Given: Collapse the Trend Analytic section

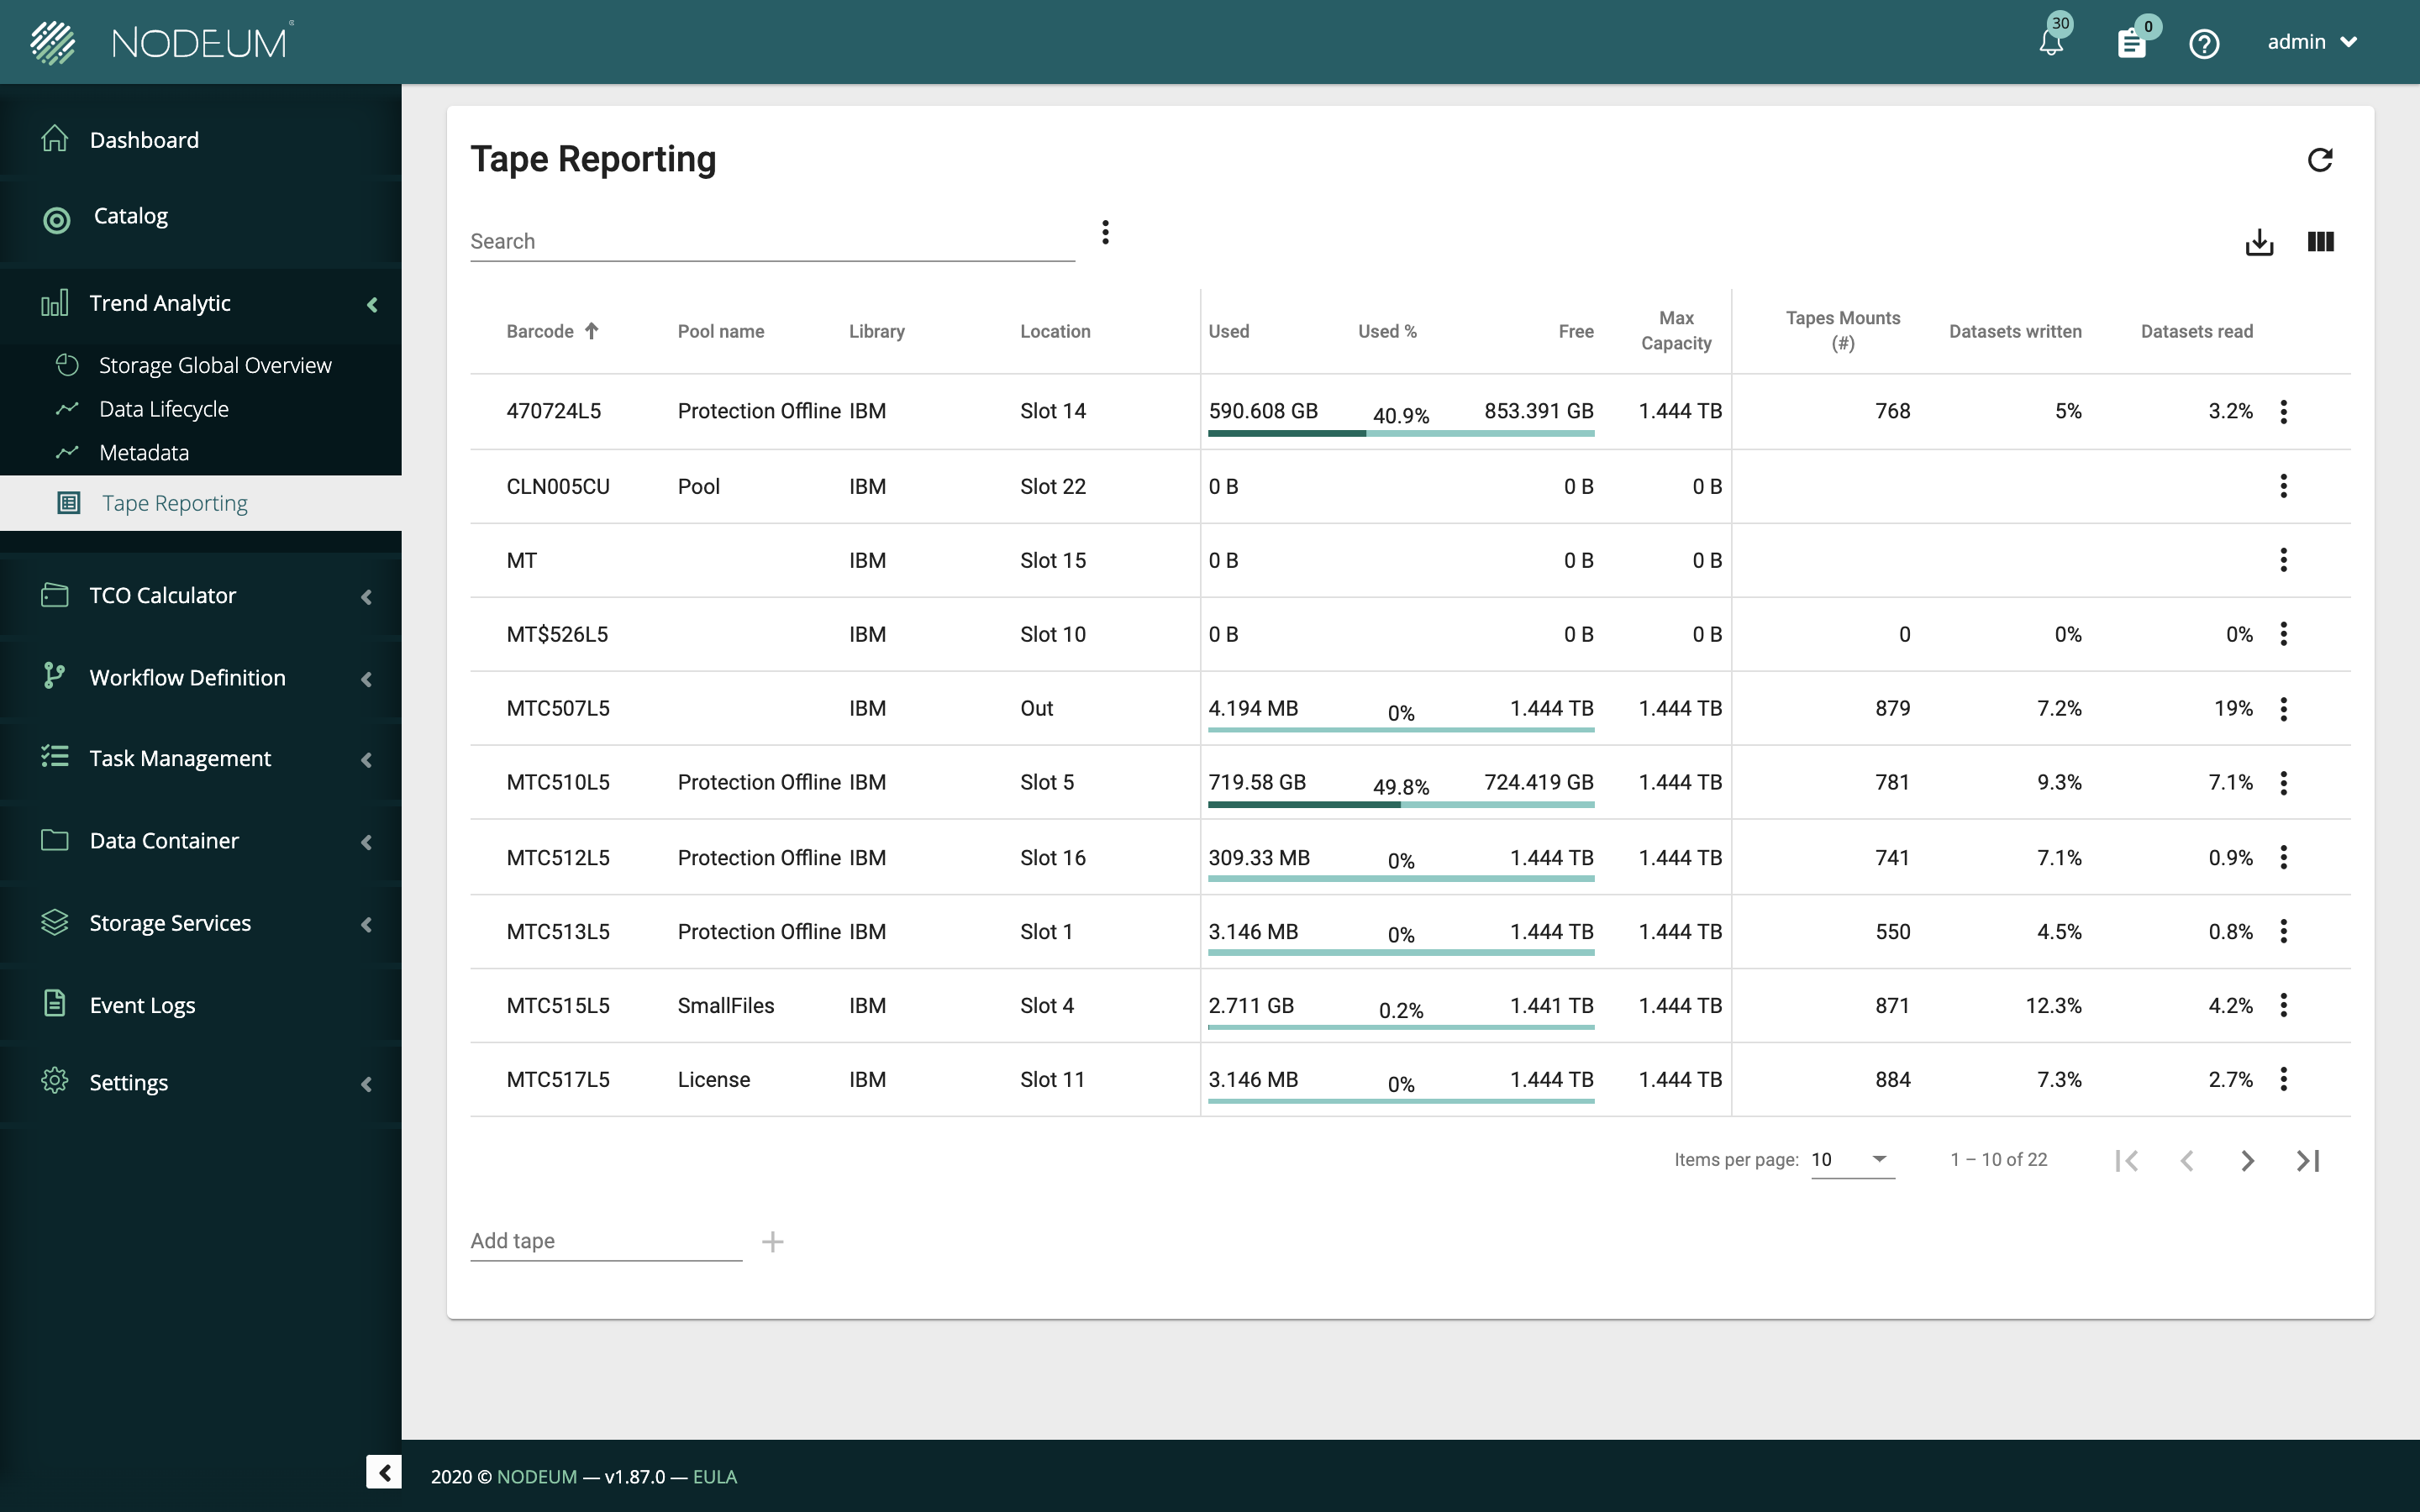Looking at the screenshot, I should (373, 303).
